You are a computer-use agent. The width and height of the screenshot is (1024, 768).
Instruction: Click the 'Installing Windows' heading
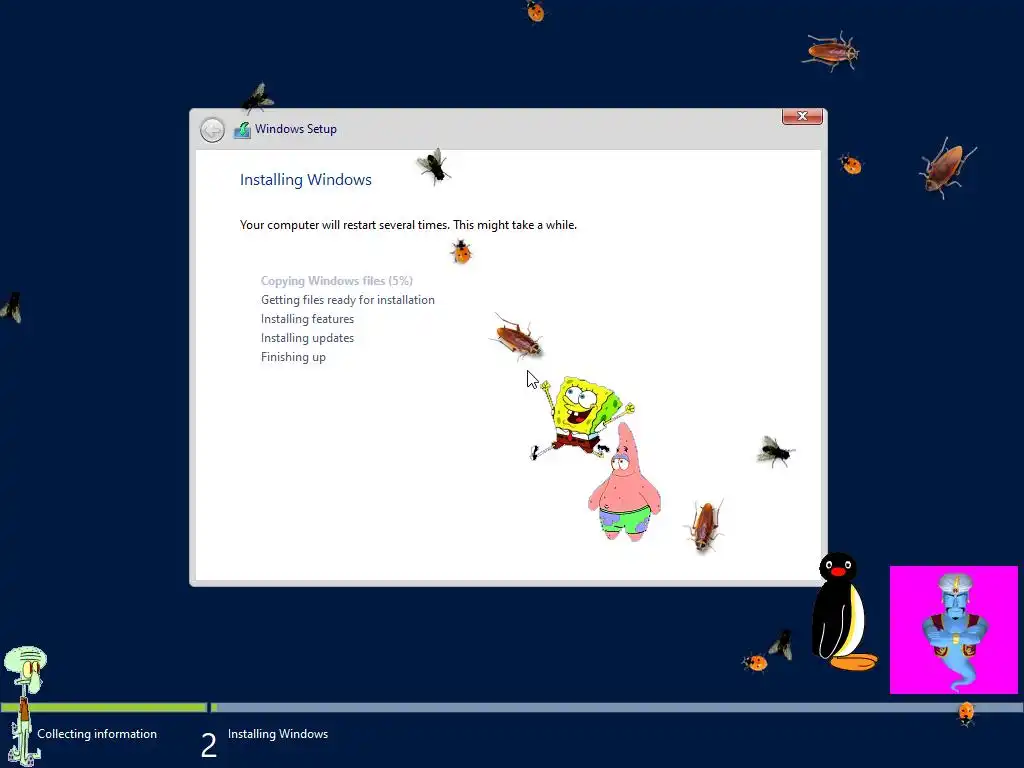pos(306,180)
